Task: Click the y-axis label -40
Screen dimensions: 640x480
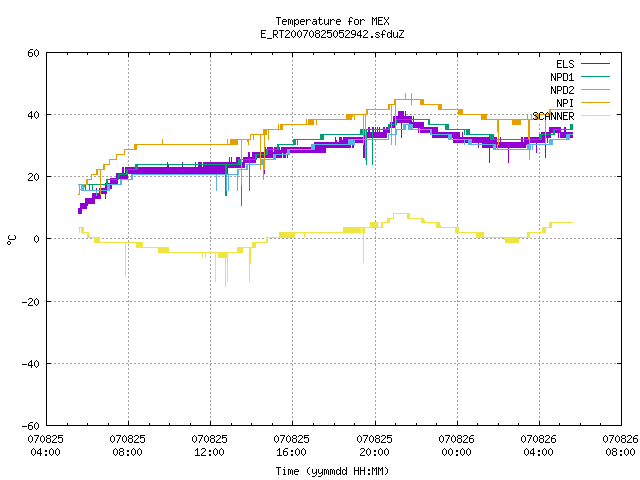Action: click(31, 364)
